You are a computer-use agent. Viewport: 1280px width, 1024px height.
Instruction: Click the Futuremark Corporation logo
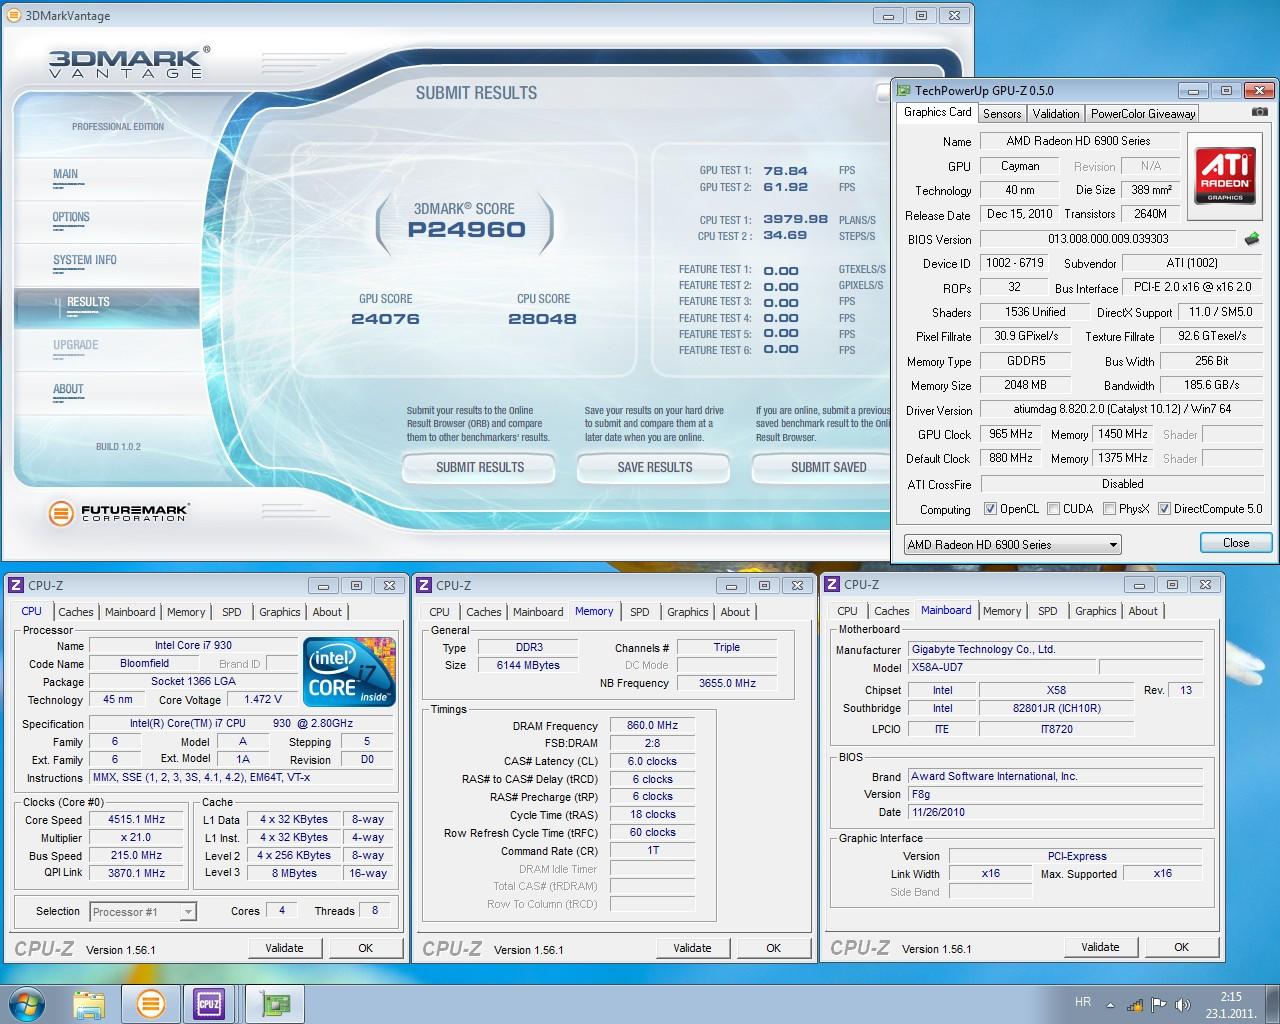(x=118, y=513)
